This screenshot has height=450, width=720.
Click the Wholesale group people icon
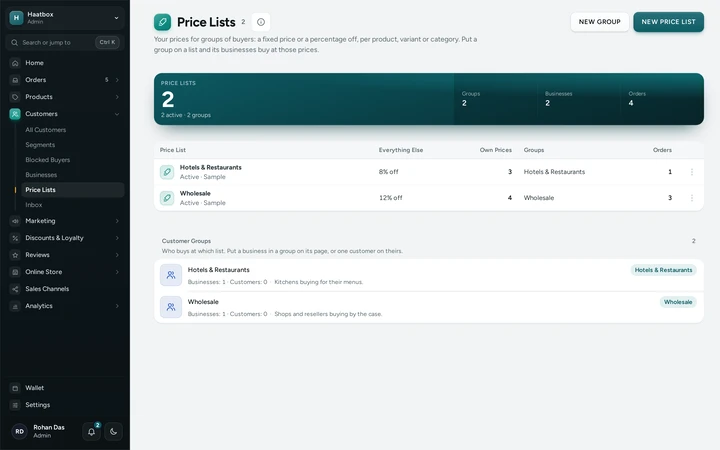point(171,307)
